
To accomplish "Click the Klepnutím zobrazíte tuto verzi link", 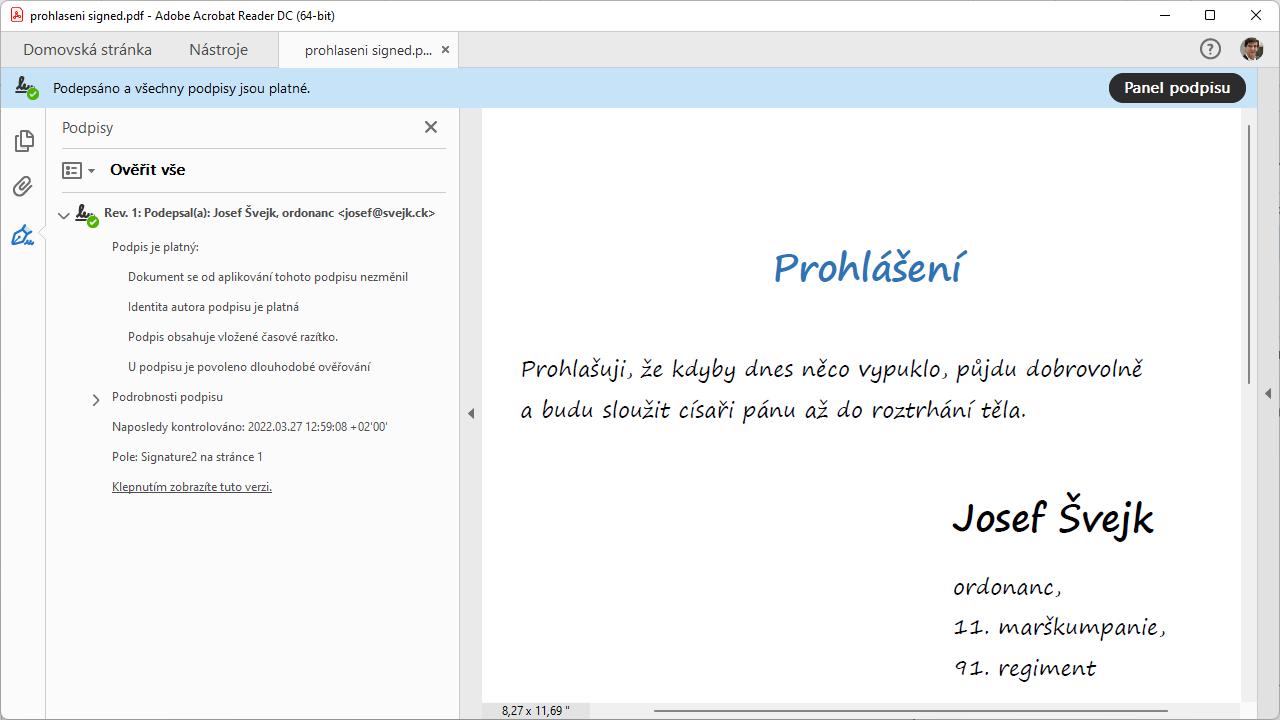I will [192, 487].
